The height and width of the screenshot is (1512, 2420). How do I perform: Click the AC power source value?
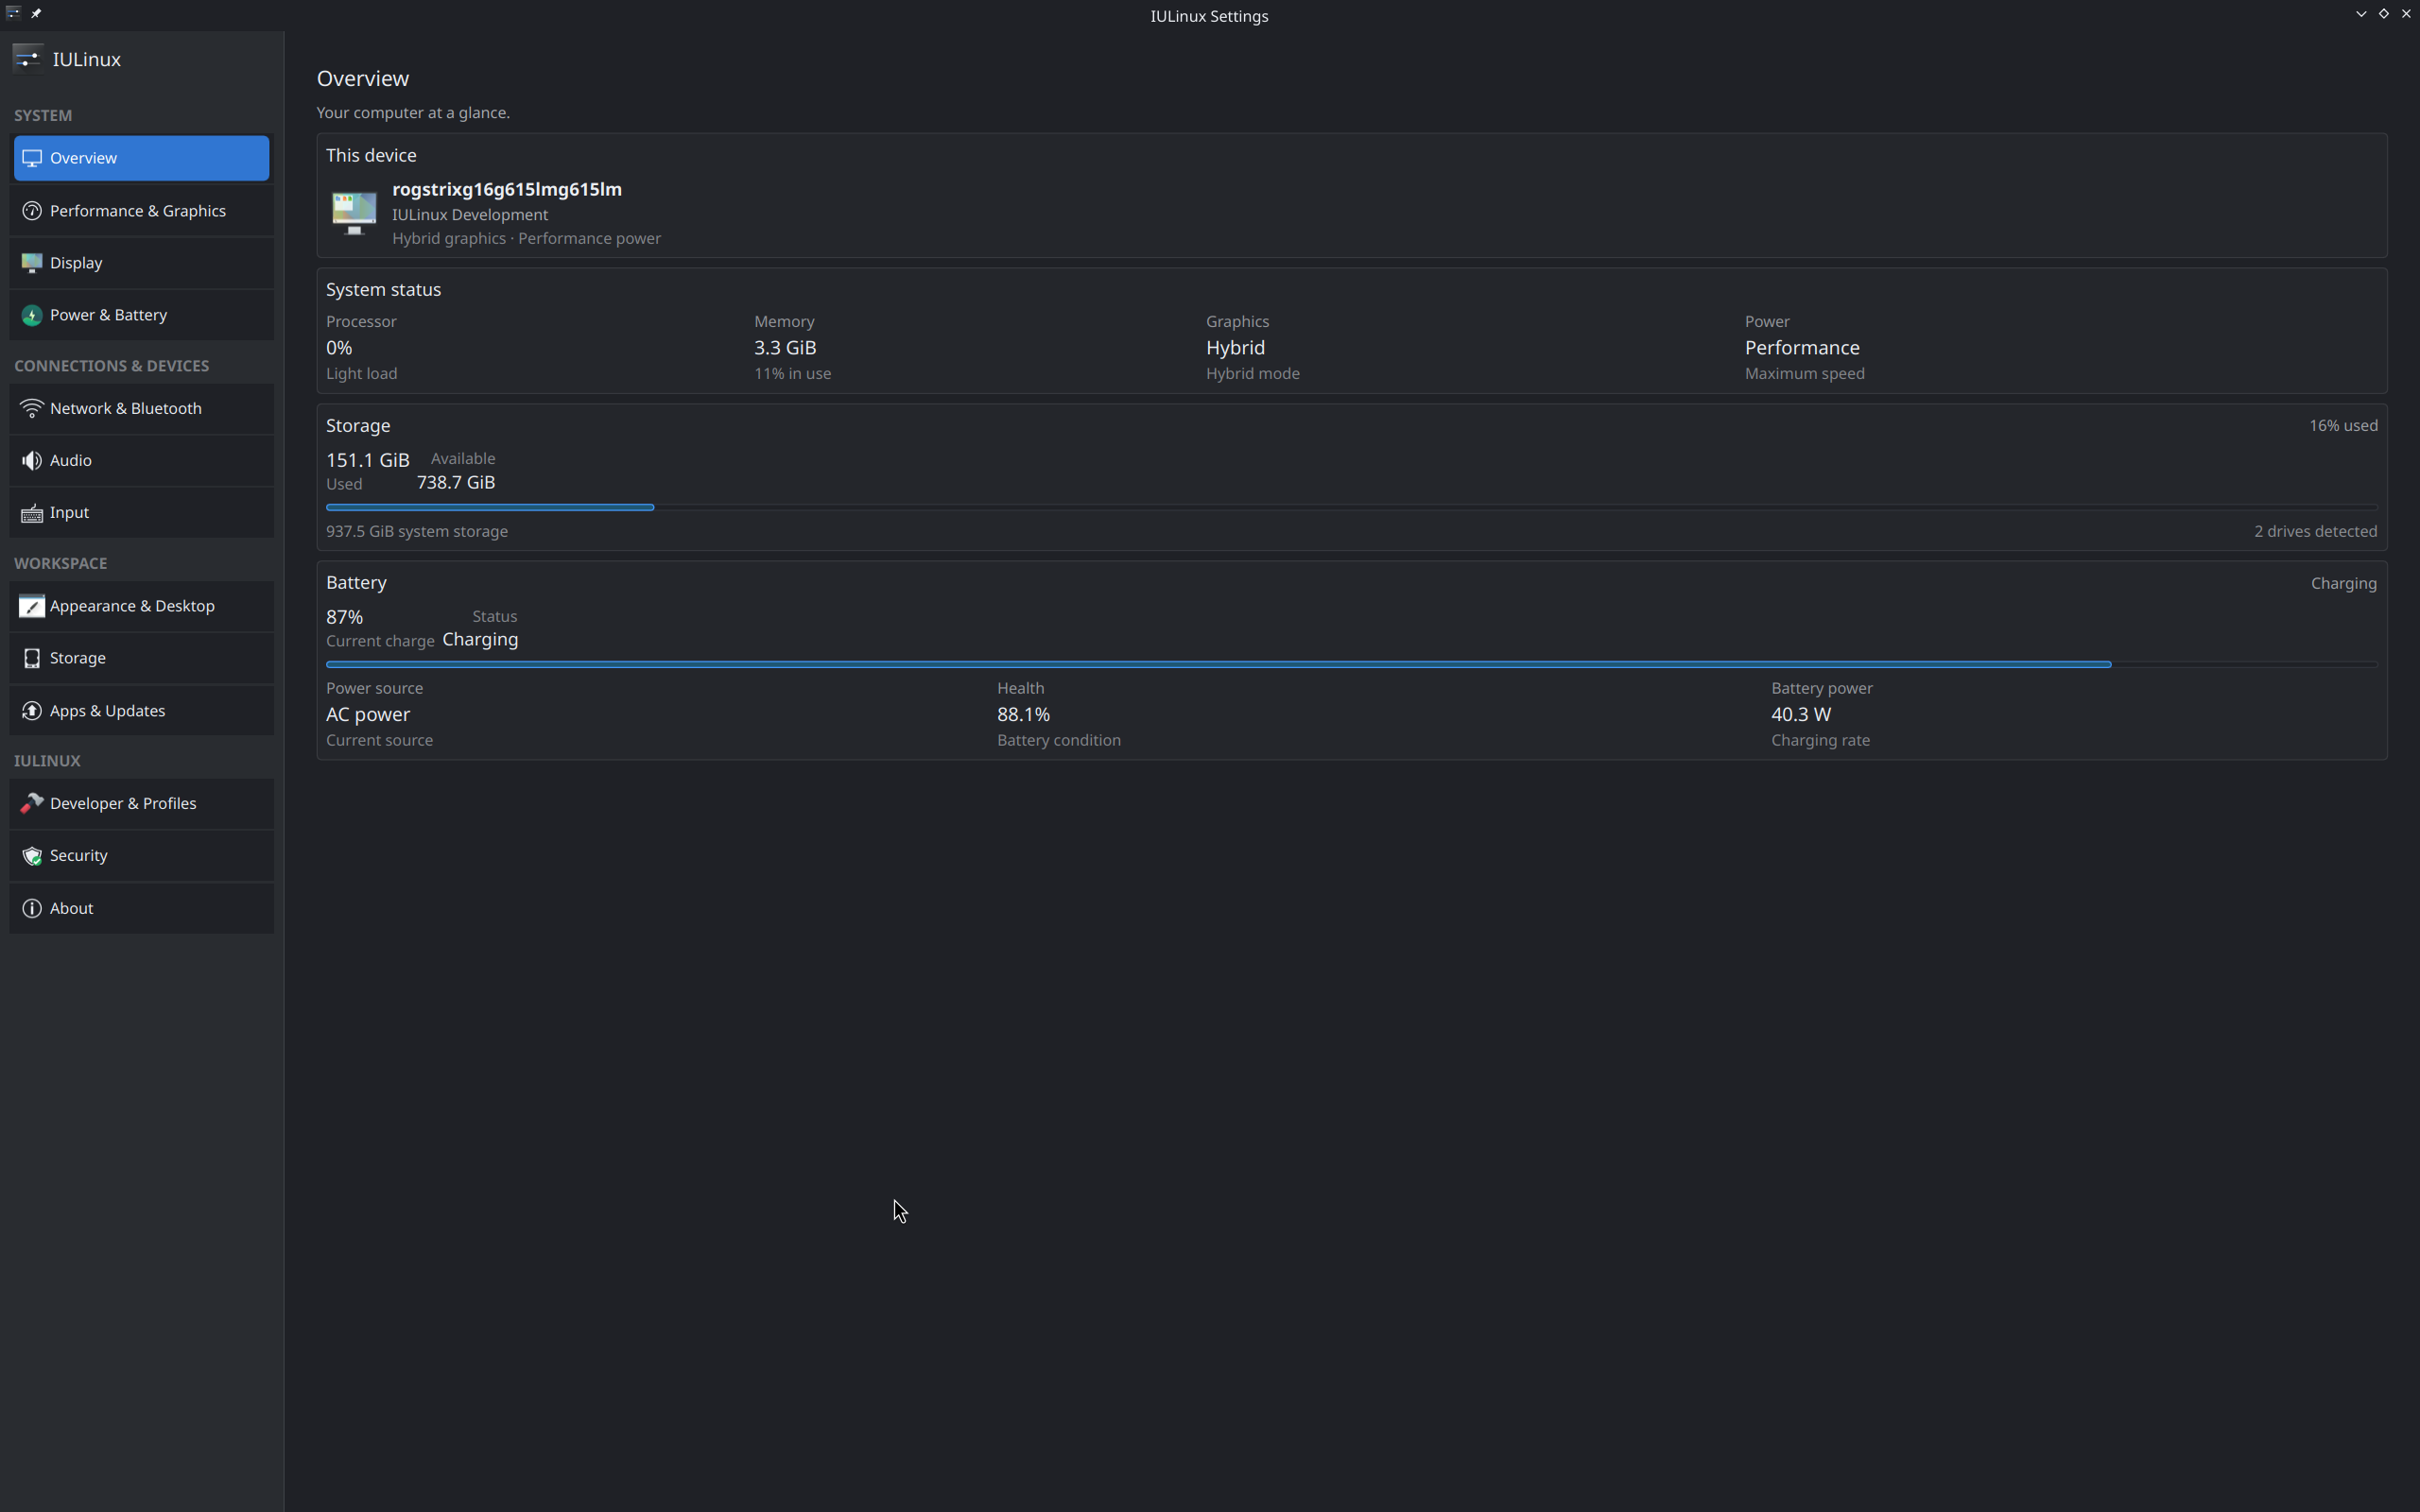pos(368,714)
